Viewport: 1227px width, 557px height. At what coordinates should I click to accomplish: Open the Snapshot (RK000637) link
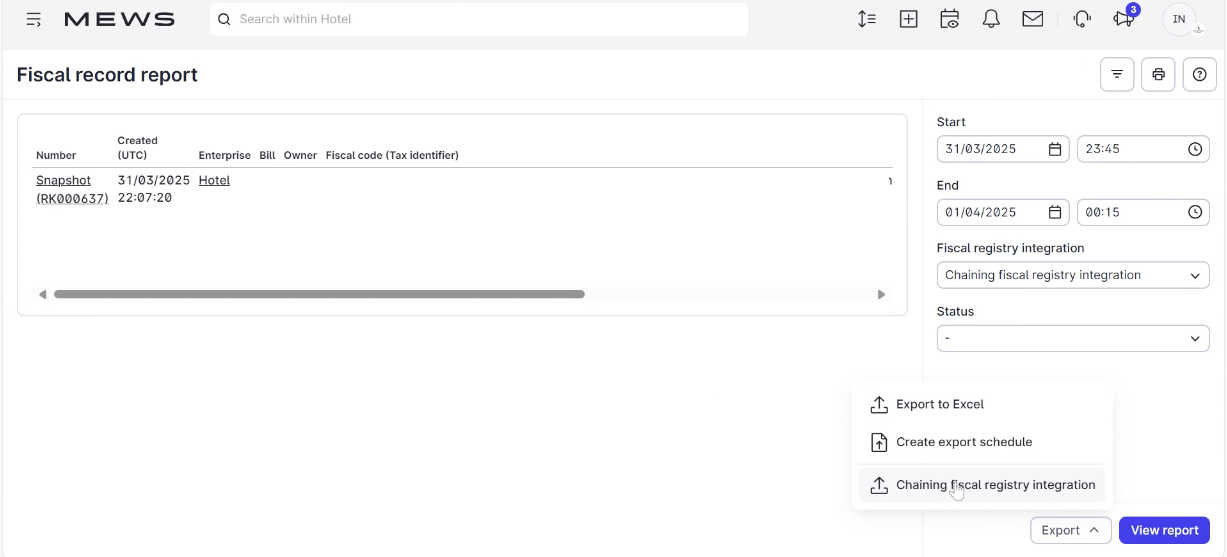pyautogui.click(x=72, y=189)
